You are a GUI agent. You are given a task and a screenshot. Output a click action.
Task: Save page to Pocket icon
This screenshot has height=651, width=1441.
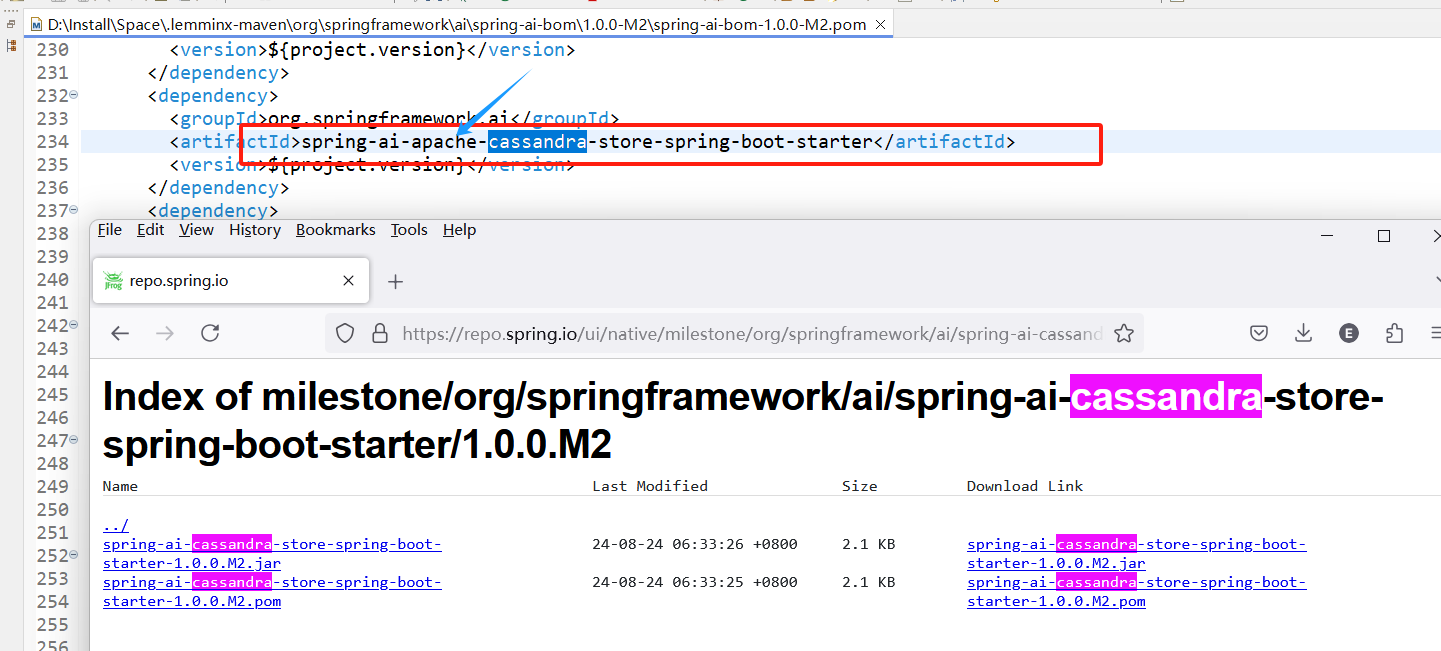[x=1260, y=334]
